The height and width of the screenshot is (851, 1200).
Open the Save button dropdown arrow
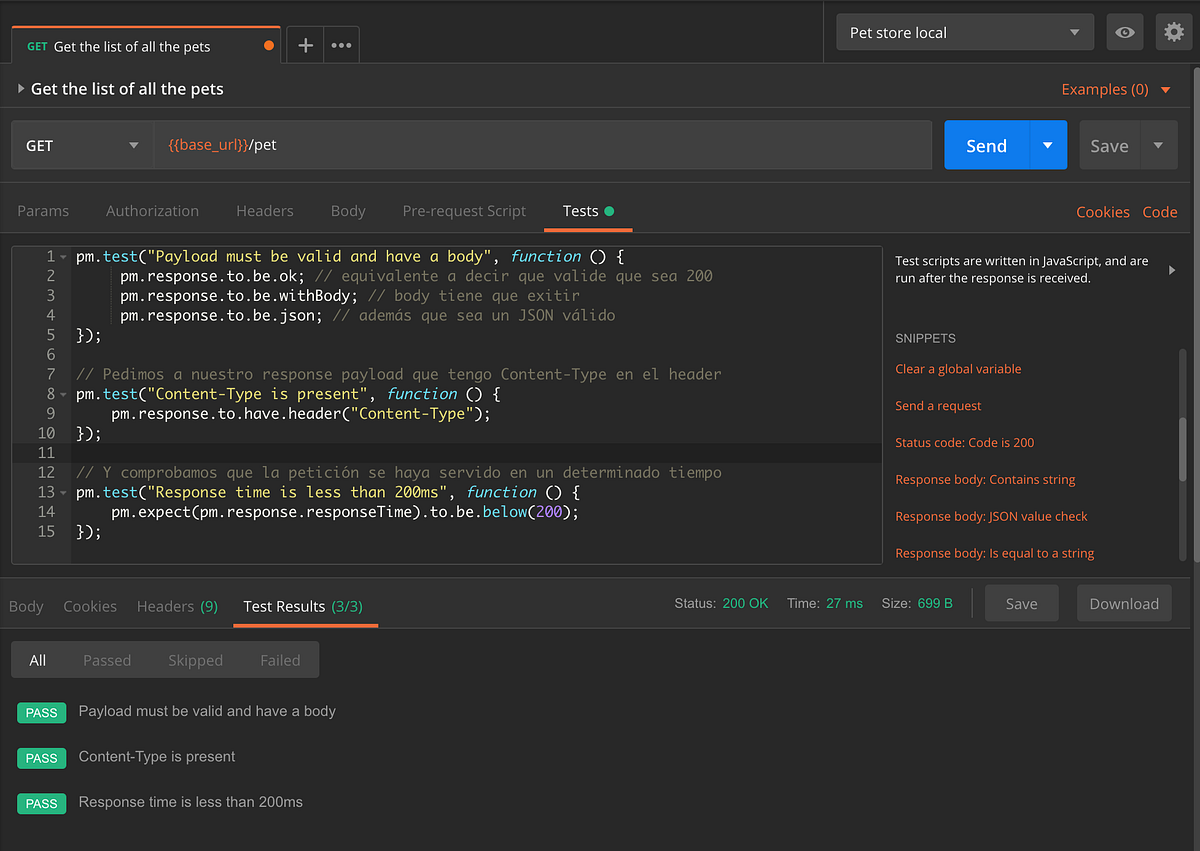click(1158, 144)
